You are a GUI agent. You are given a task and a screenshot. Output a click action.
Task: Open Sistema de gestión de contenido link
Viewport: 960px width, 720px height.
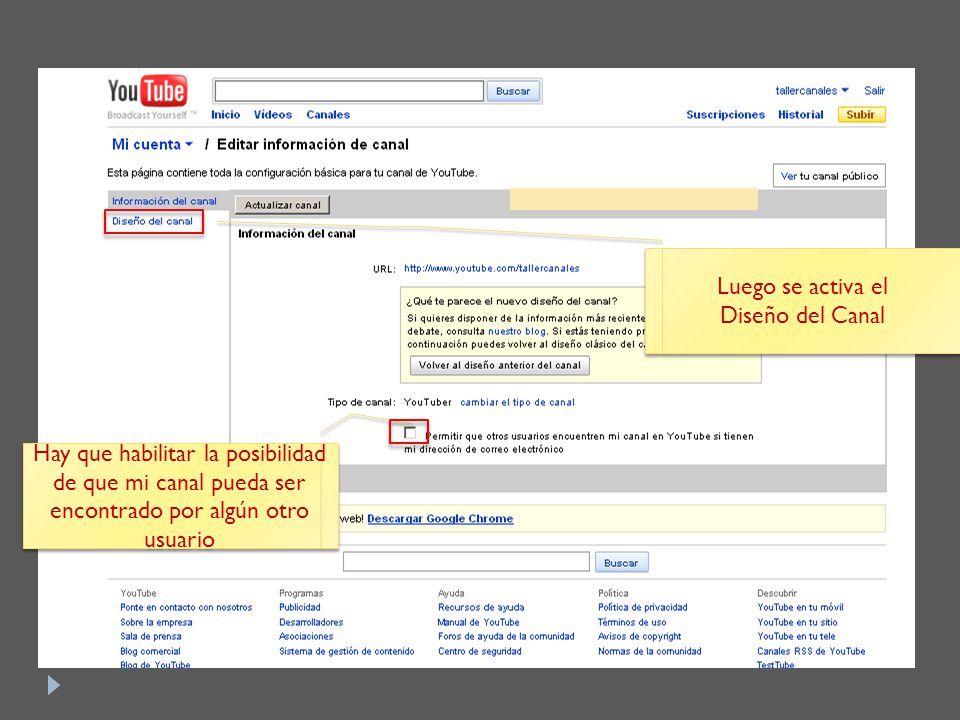click(x=347, y=651)
